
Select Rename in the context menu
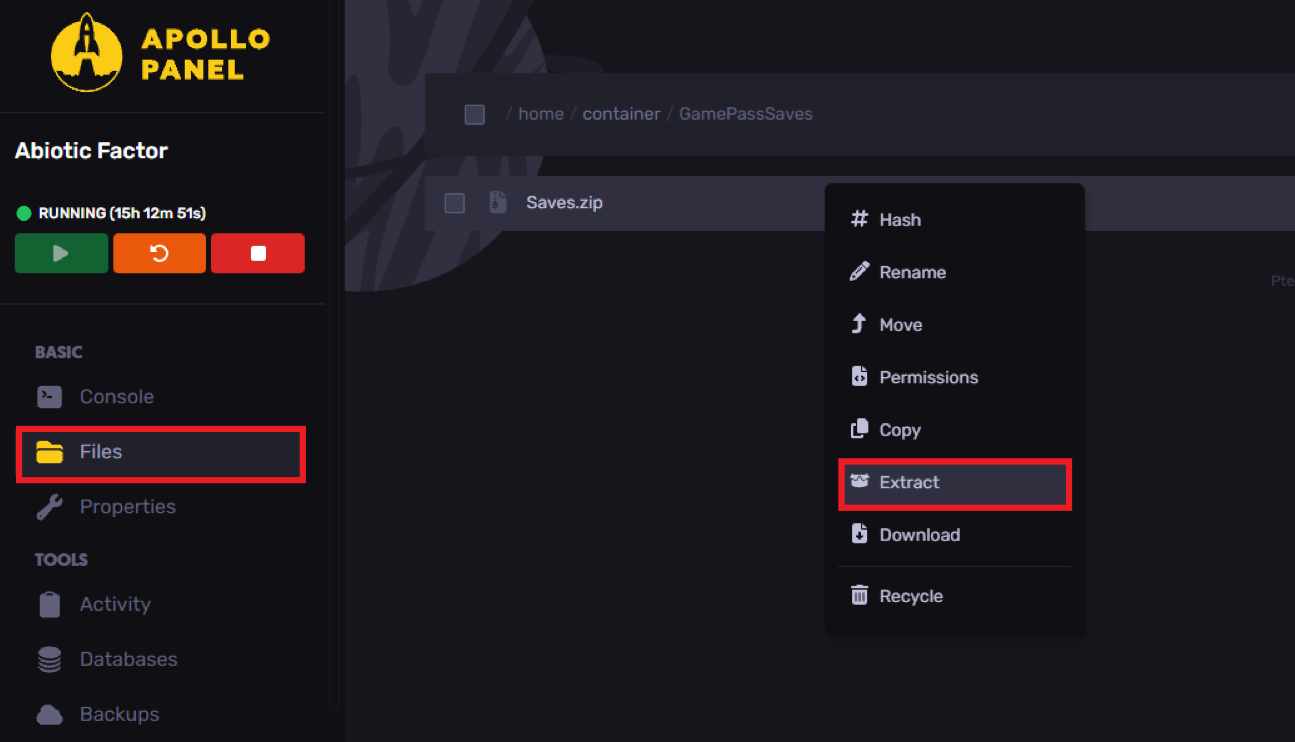point(912,272)
